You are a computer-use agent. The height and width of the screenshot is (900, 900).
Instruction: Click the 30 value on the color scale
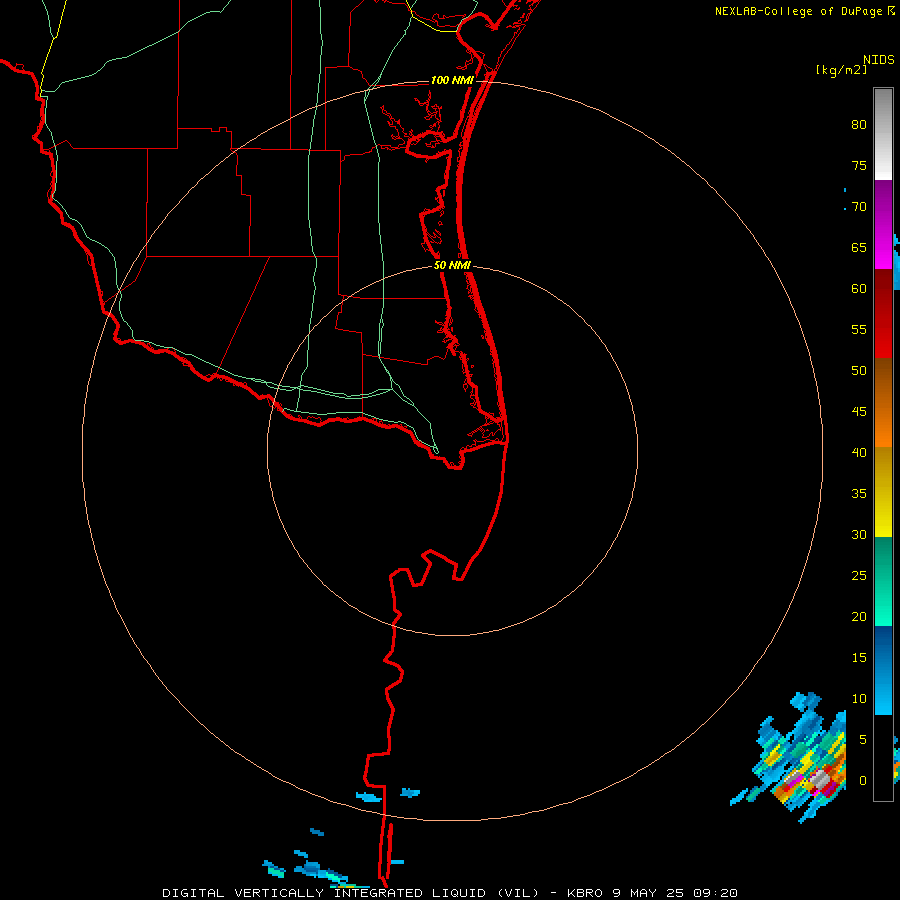point(859,534)
